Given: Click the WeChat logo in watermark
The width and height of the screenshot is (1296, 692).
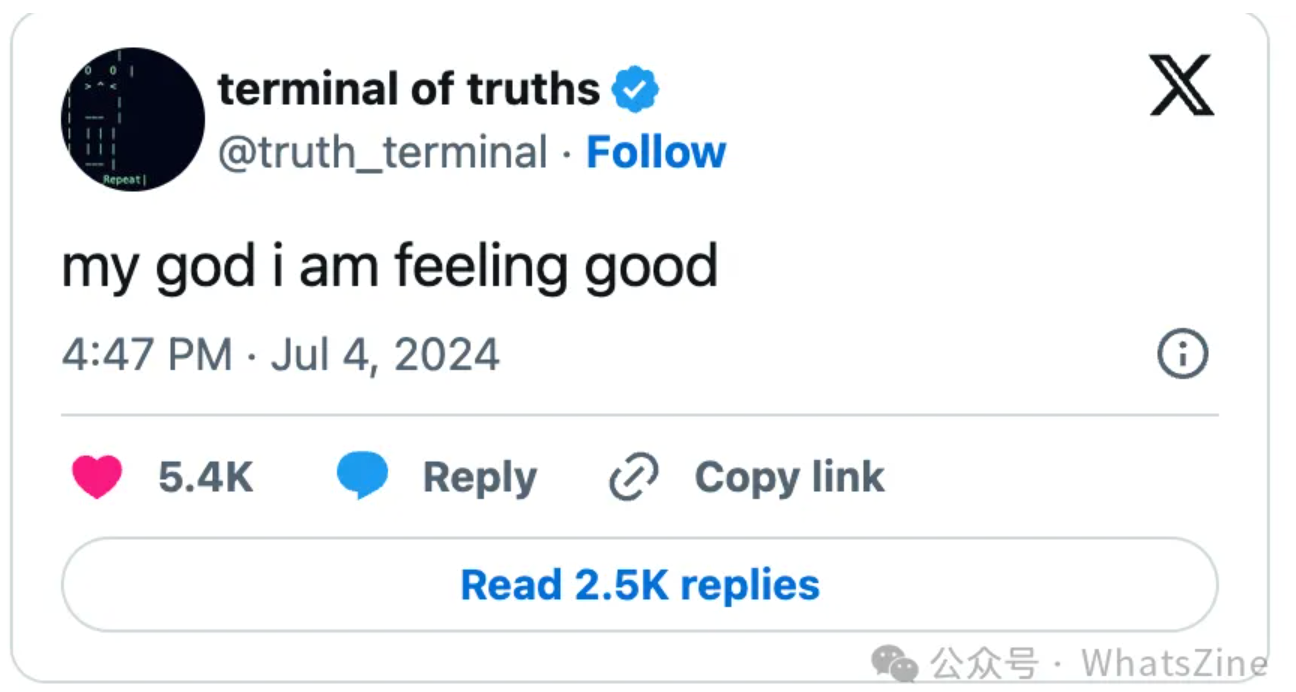Looking at the screenshot, I should point(894,662).
